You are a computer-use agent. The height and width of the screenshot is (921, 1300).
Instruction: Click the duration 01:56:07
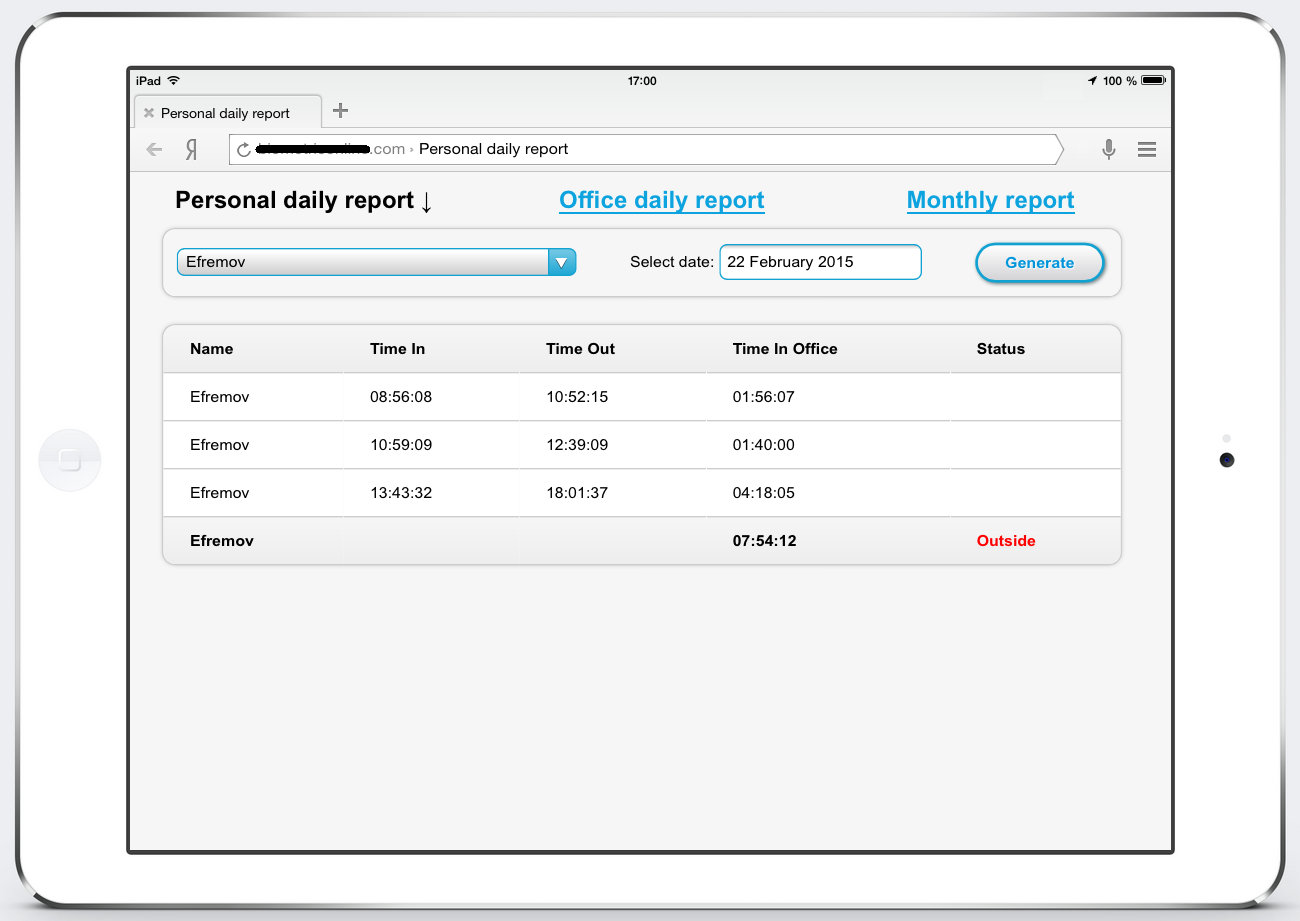pyautogui.click(x=764, y=397)
